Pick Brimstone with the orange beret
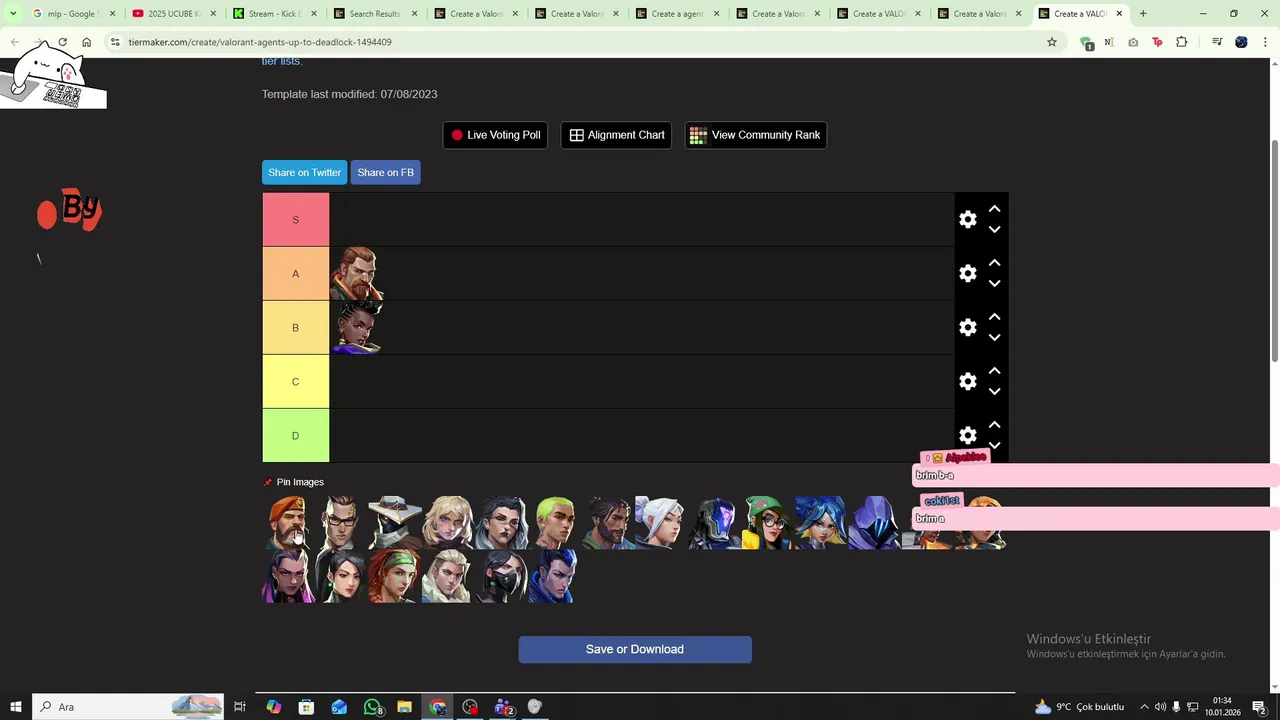Viewport: 1280px width, 720px height. pyautogui.click(x=288, y=522)
